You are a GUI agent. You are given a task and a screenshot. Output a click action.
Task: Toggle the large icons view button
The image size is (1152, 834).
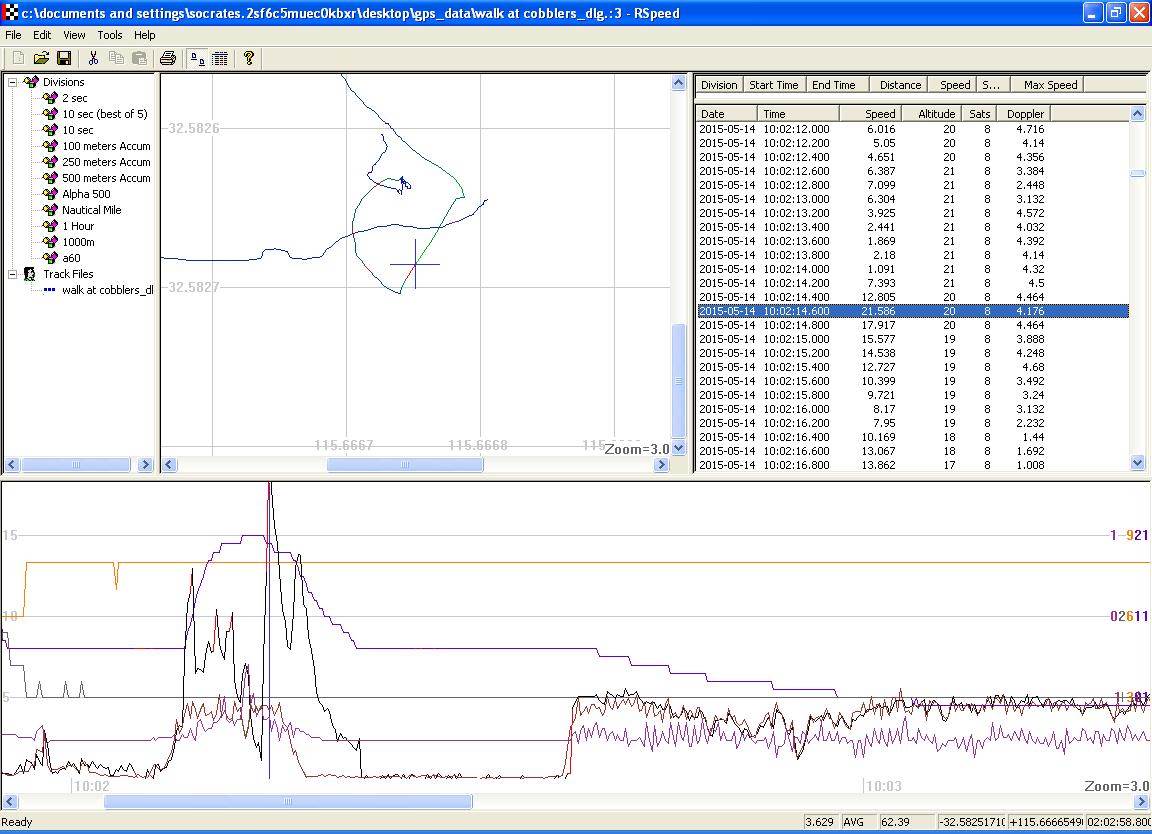[197, 59]
